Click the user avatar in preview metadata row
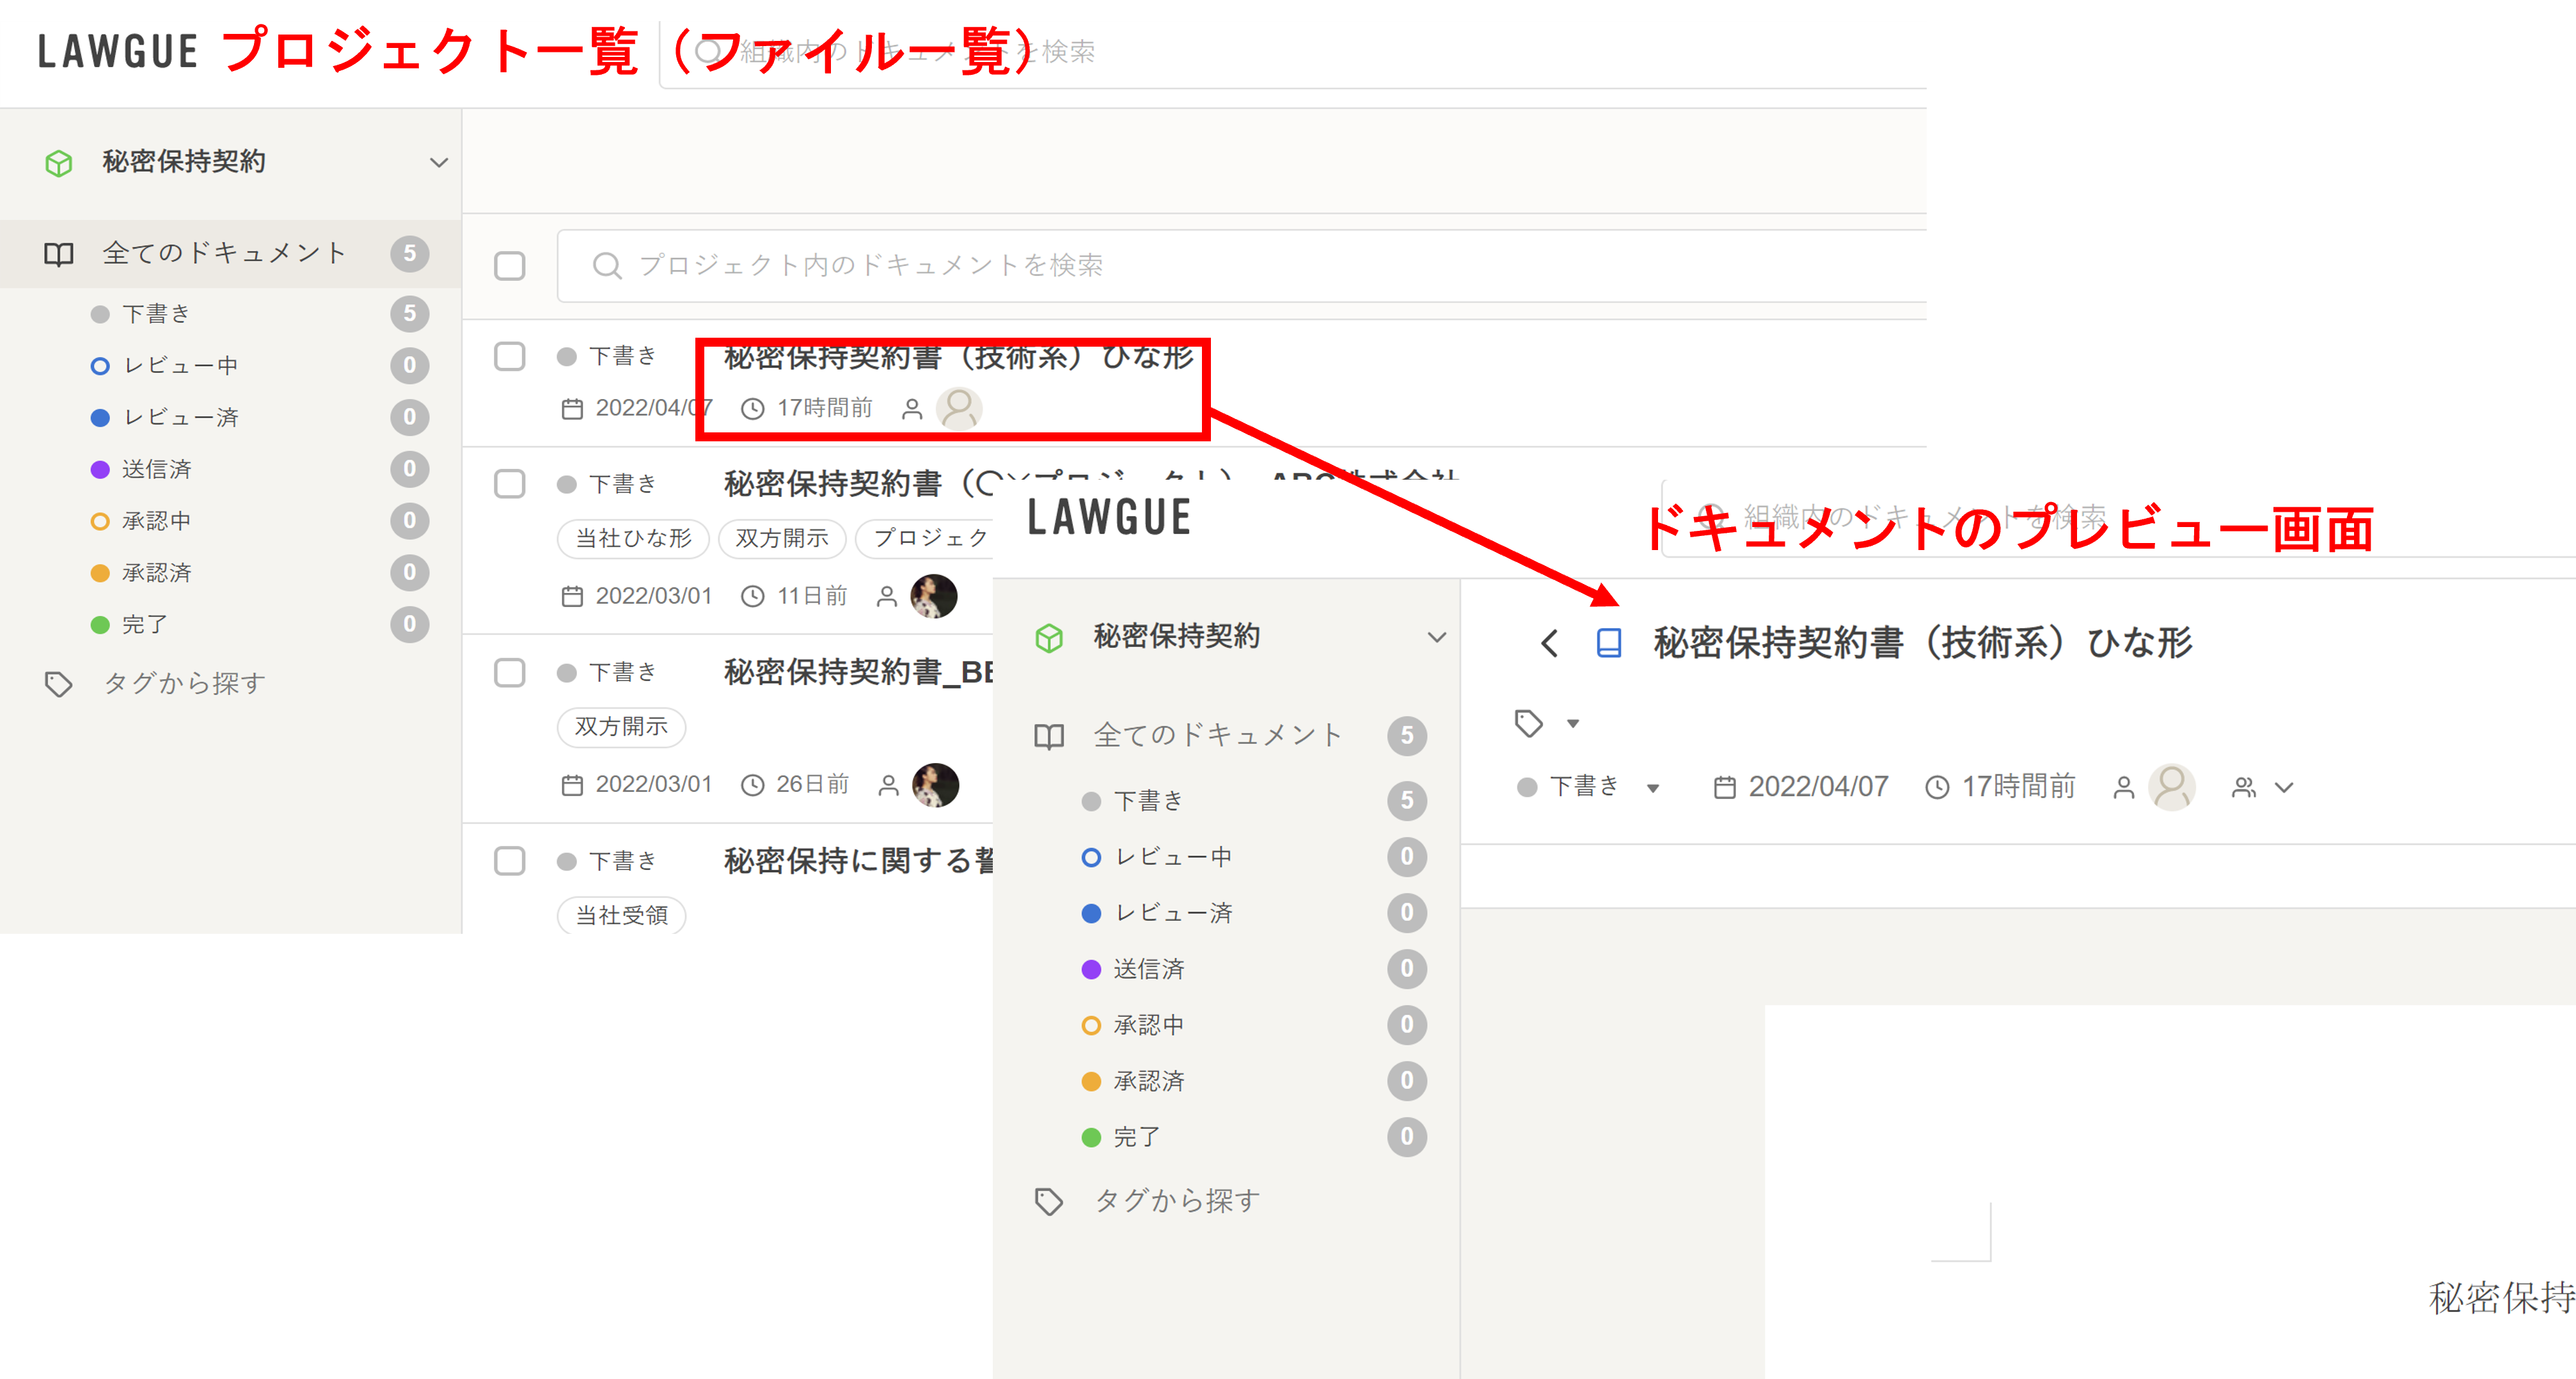Screen dimensions: 2576x1379 click(x=2171, y=787)
